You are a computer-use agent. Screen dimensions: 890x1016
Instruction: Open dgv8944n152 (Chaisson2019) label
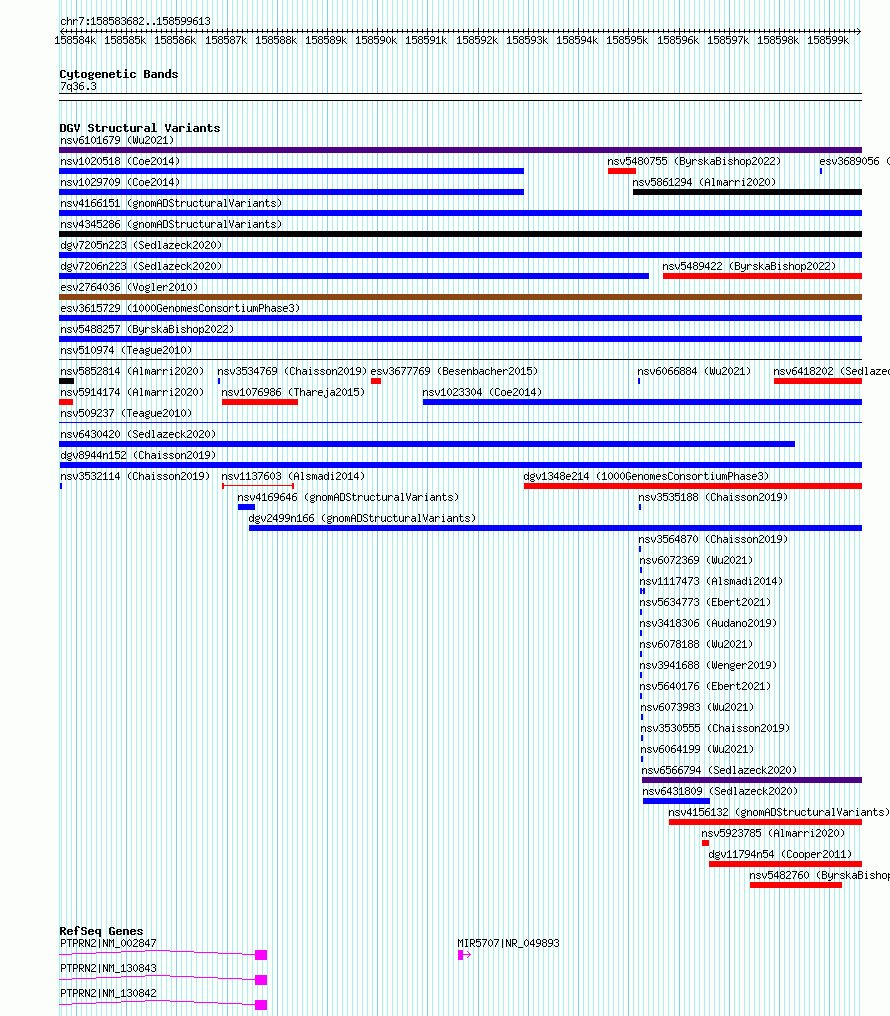pos(138,456)
